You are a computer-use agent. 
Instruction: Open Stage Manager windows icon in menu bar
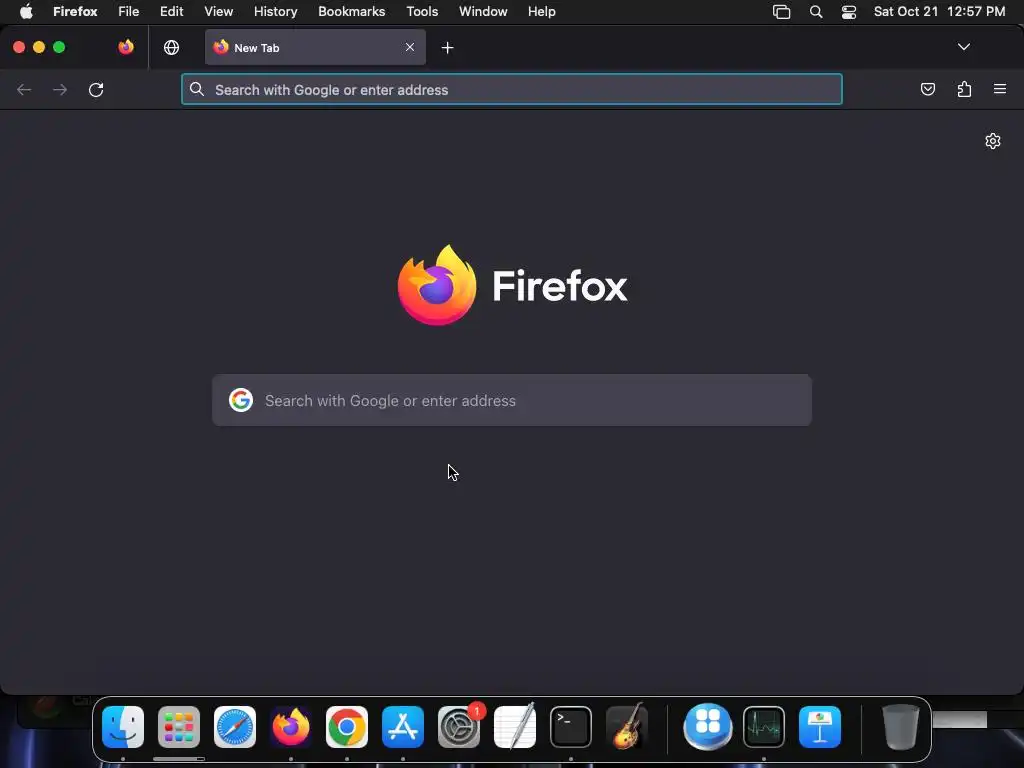[781, 12]
